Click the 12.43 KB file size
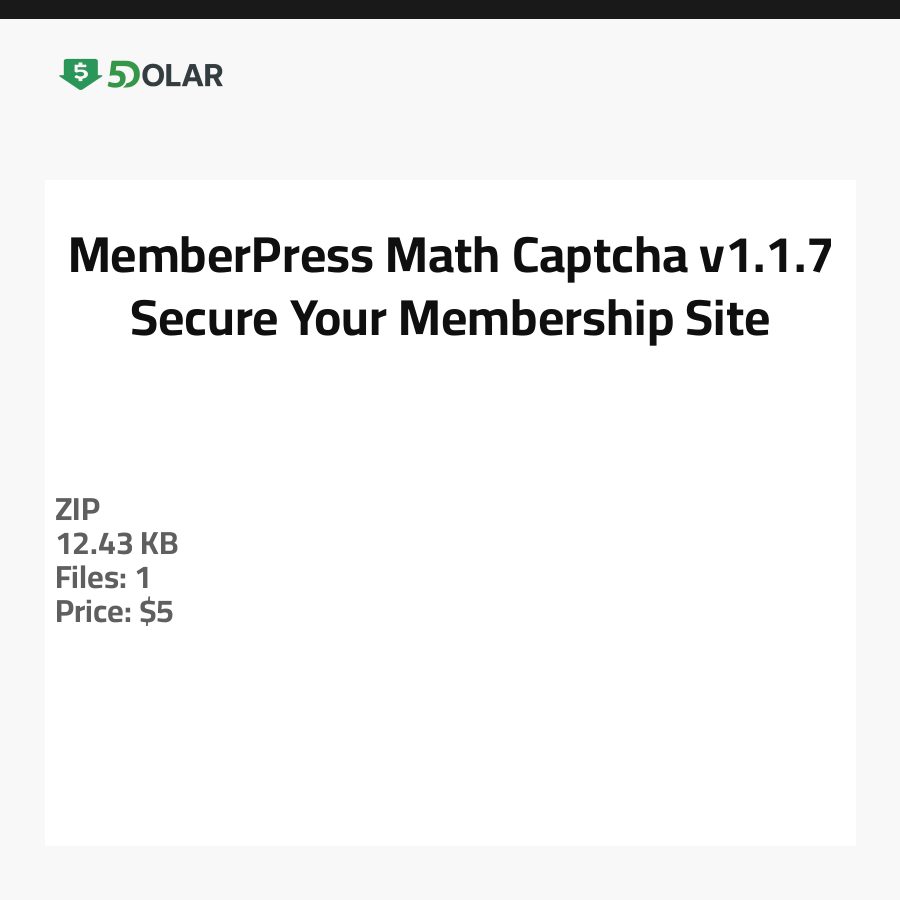 coord(117,544)
